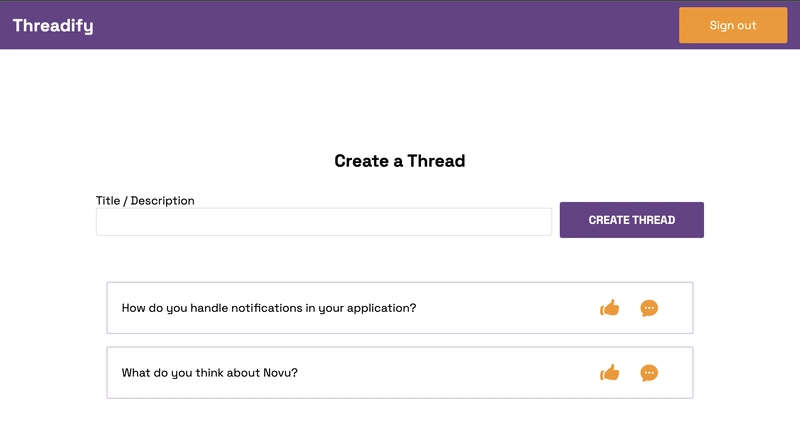This screenshot has height=445, width=800.
Task: Give a thumbs-up to the Novu thread
Action: tap(609, 373)
